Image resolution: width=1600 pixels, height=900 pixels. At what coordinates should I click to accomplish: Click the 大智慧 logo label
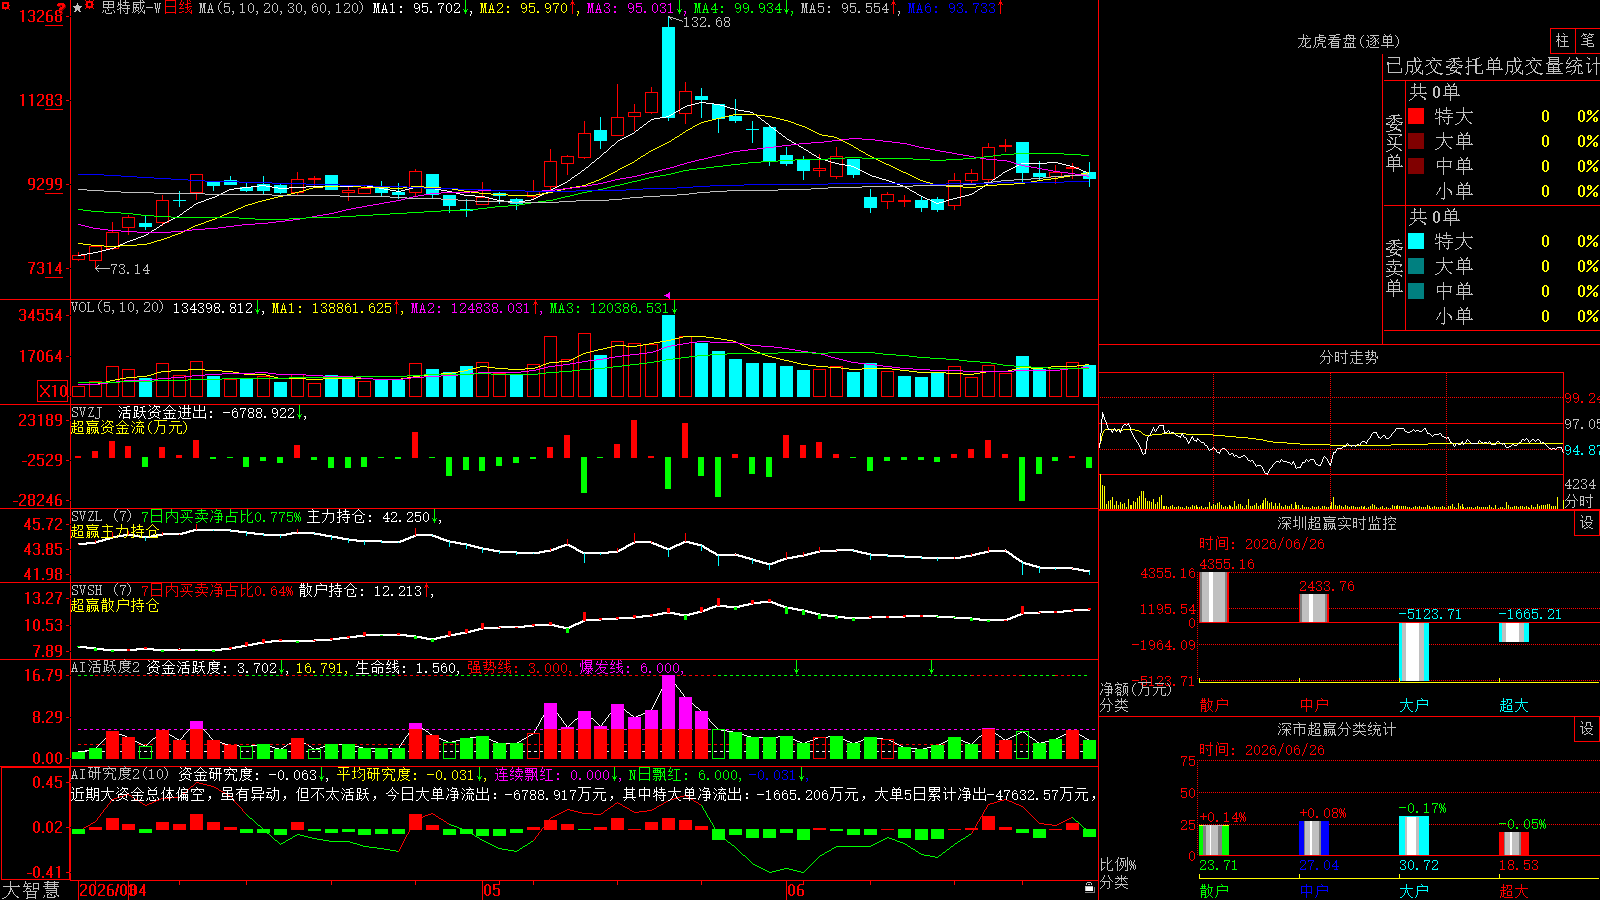tap(31, 890)
